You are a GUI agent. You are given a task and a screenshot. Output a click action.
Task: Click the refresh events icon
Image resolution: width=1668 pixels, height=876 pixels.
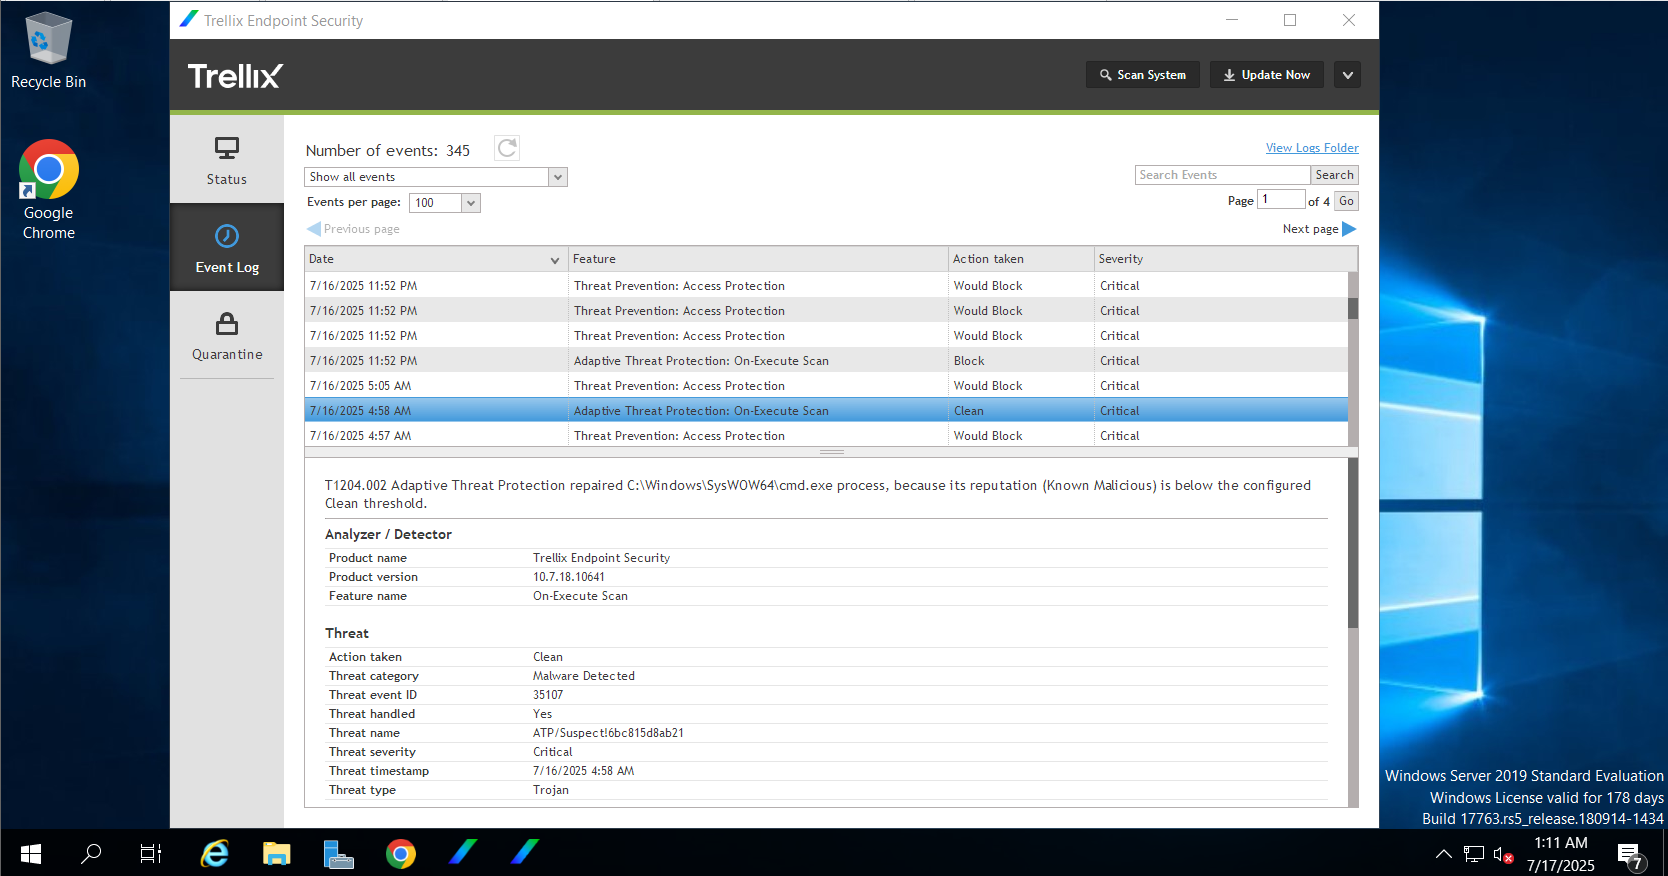pos(507,148)
